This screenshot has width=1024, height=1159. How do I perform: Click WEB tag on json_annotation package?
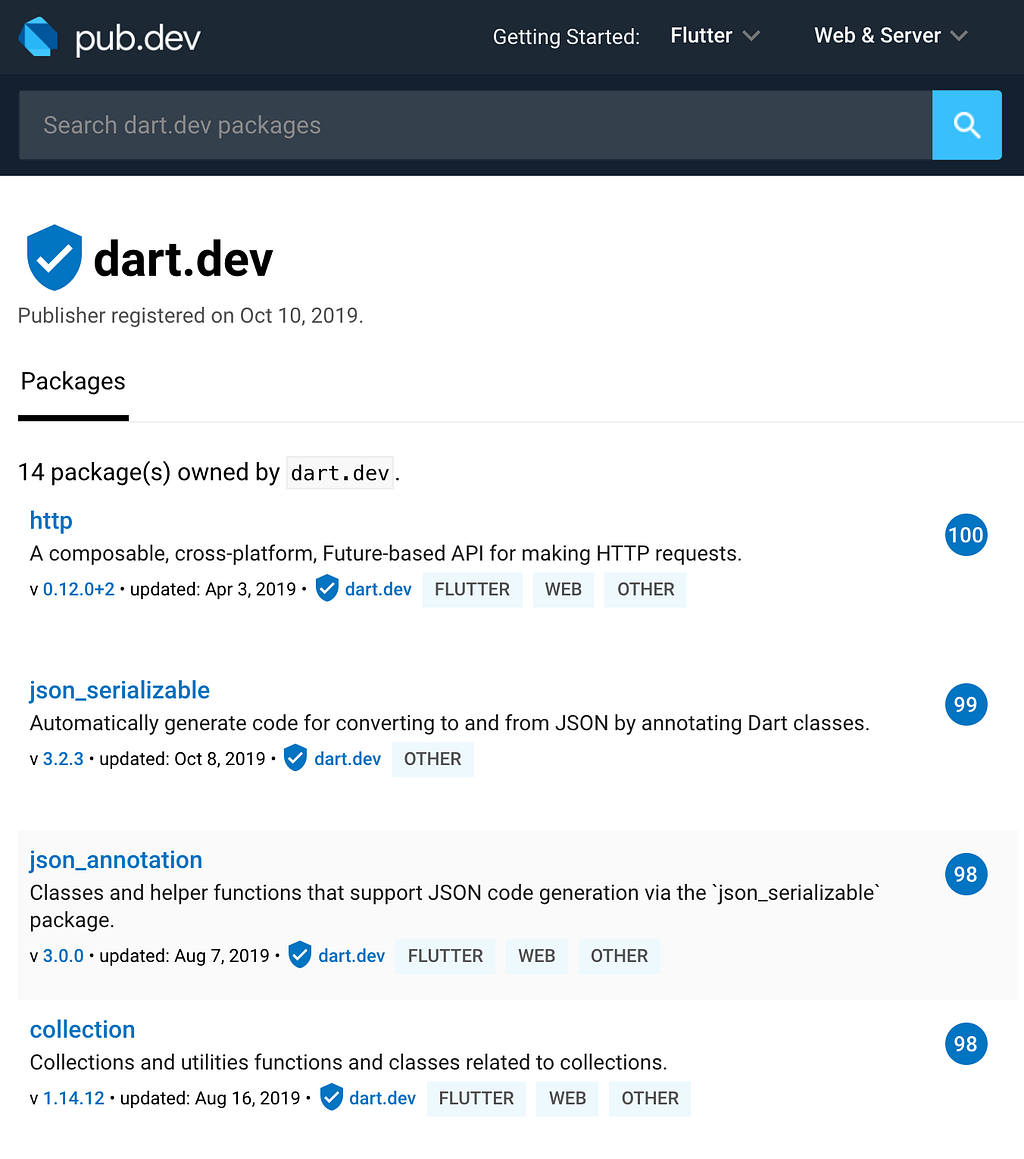pos(537,956)
